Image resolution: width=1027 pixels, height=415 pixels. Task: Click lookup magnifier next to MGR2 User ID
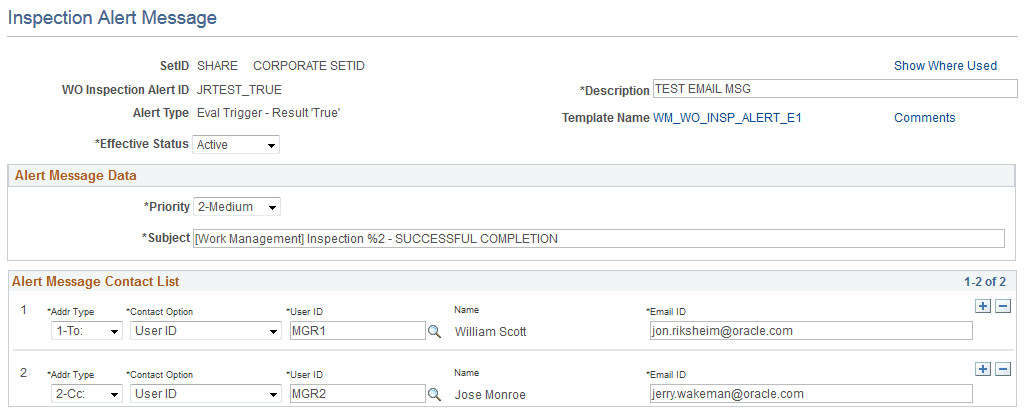(x=434, y=395)
